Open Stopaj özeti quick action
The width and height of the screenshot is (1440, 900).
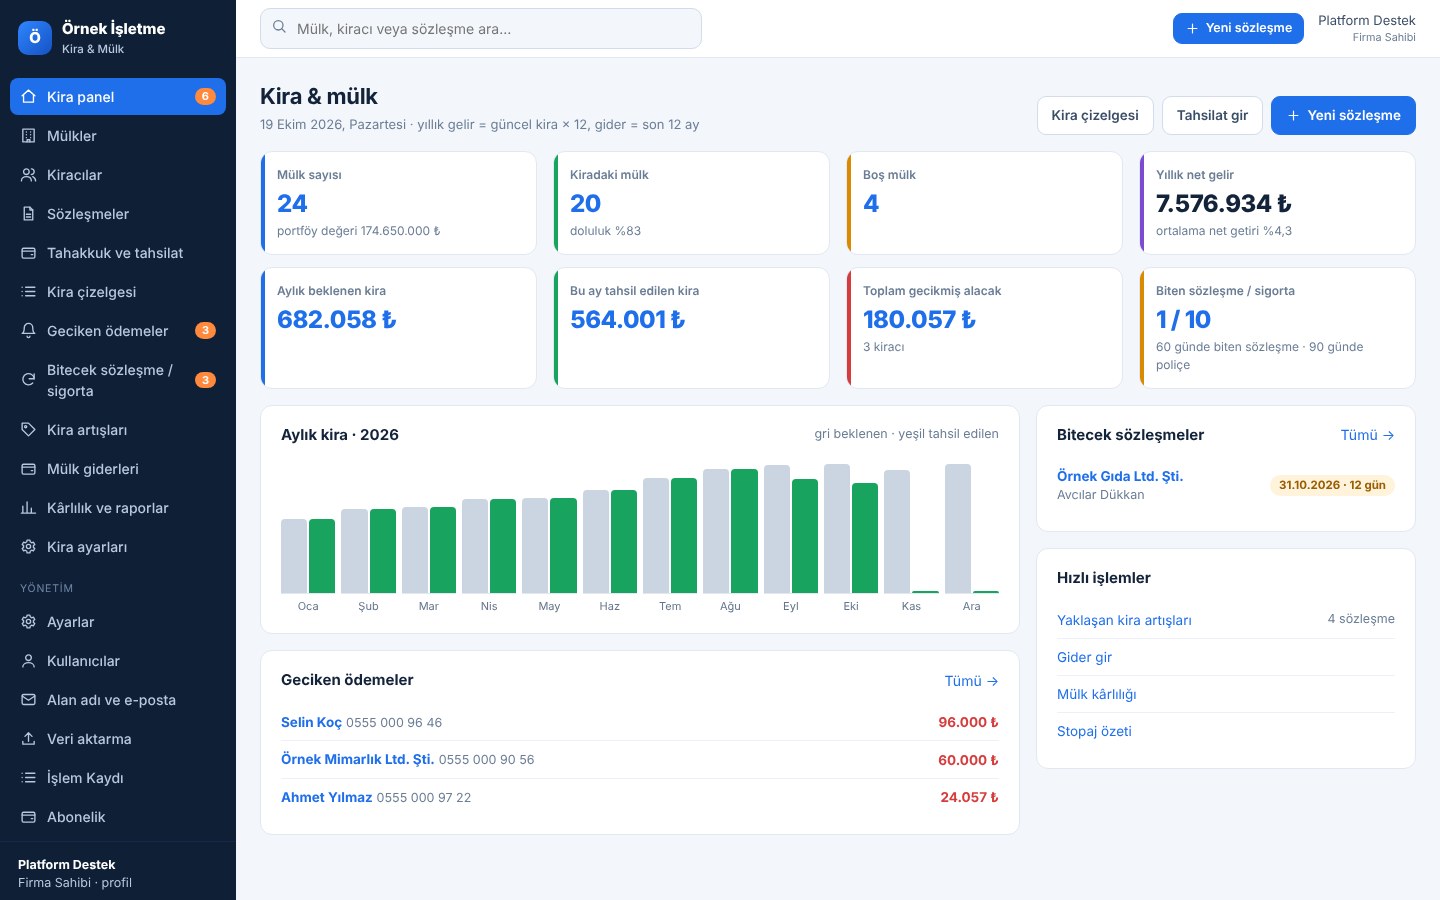coord(1094,731)
